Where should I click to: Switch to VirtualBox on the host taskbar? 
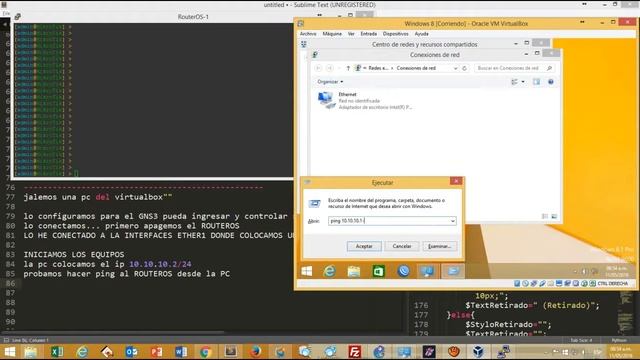point(478,352)
